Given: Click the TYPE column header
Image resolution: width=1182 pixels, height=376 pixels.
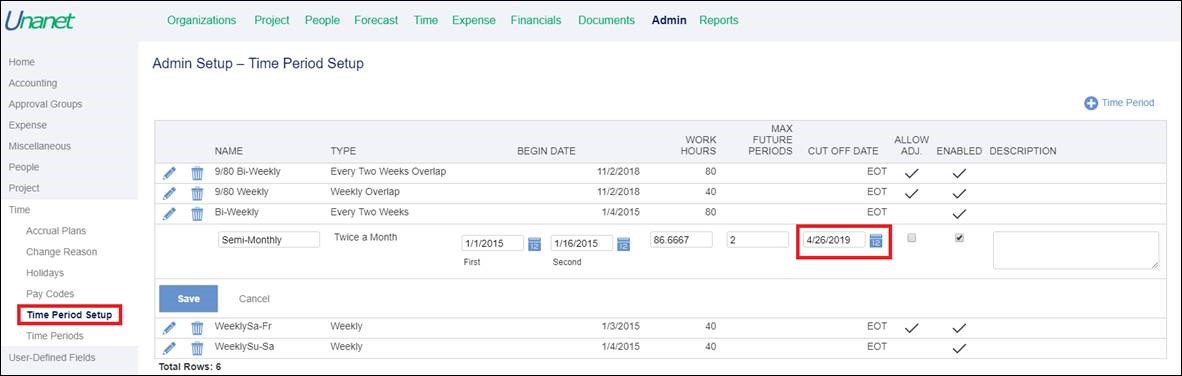Looking at the screenshot, I should [343, 151].
